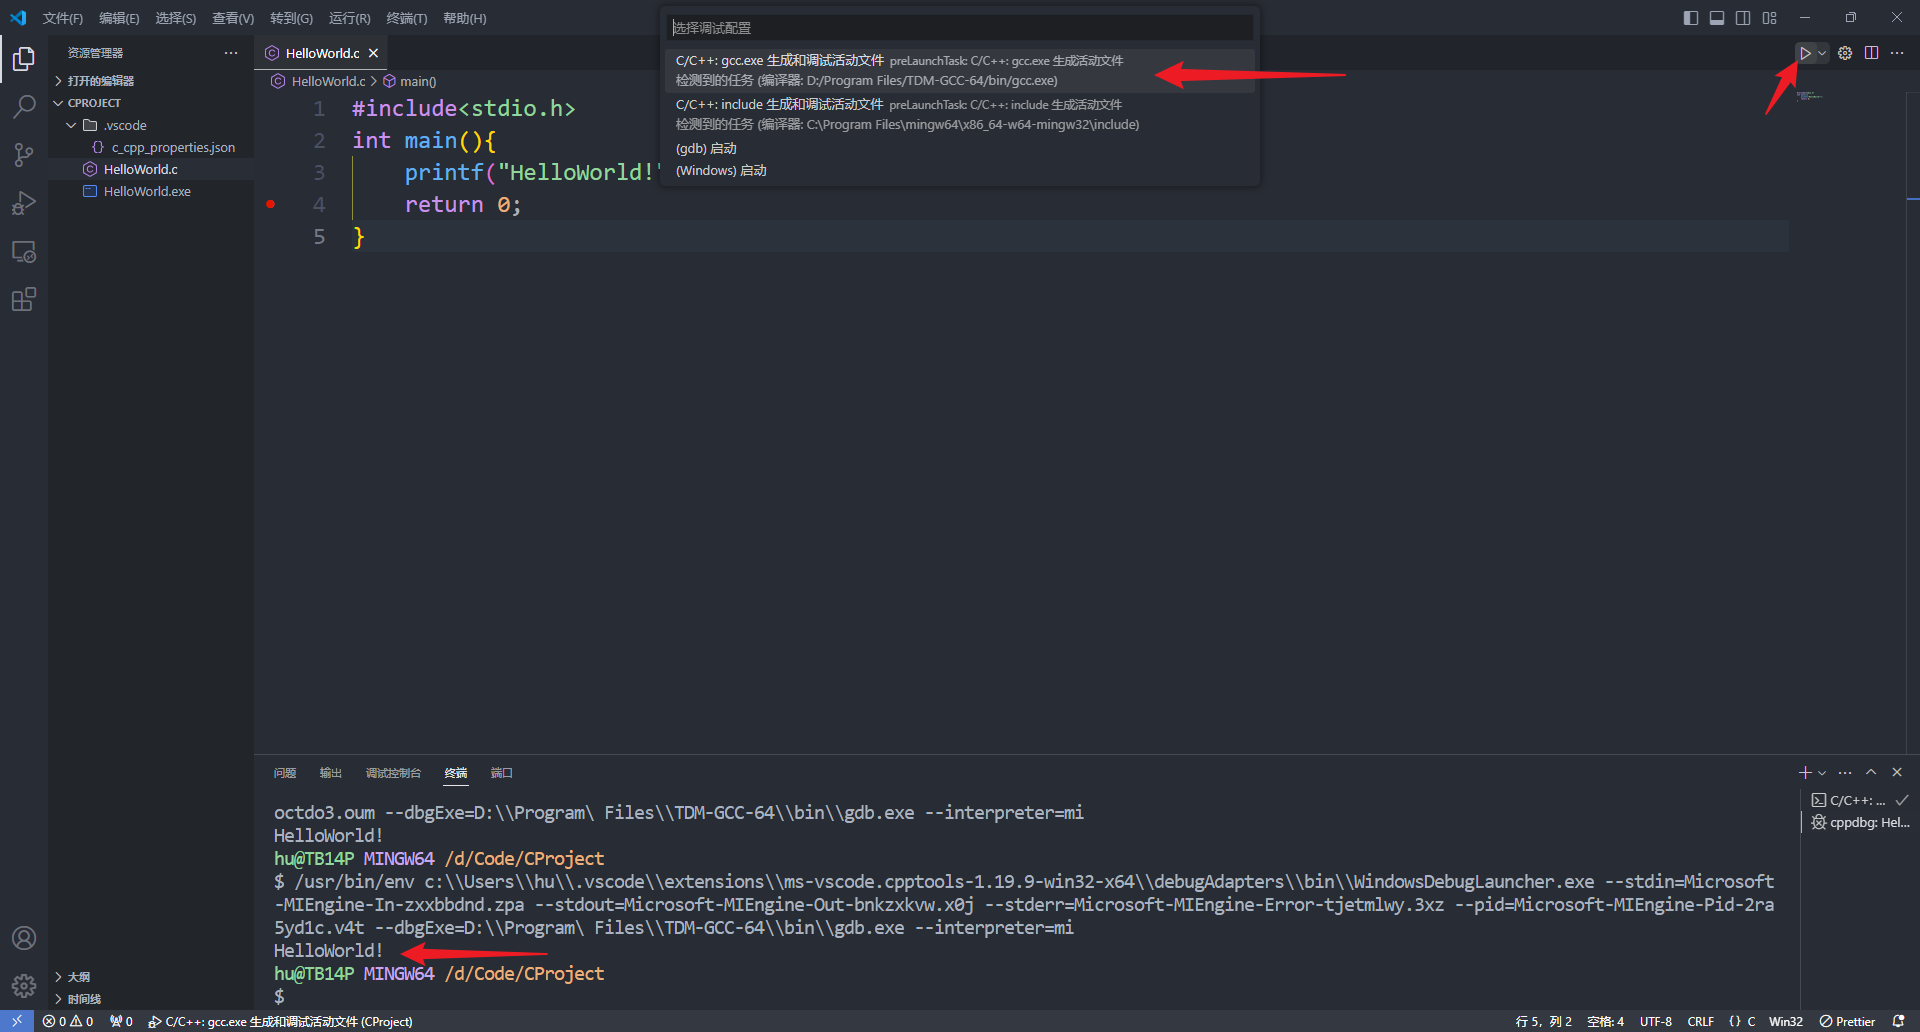The width and height of the screenshot is (1920, 1032).
Task: Open the Manage gear icon in activity bar
Action: pos(24,986)
